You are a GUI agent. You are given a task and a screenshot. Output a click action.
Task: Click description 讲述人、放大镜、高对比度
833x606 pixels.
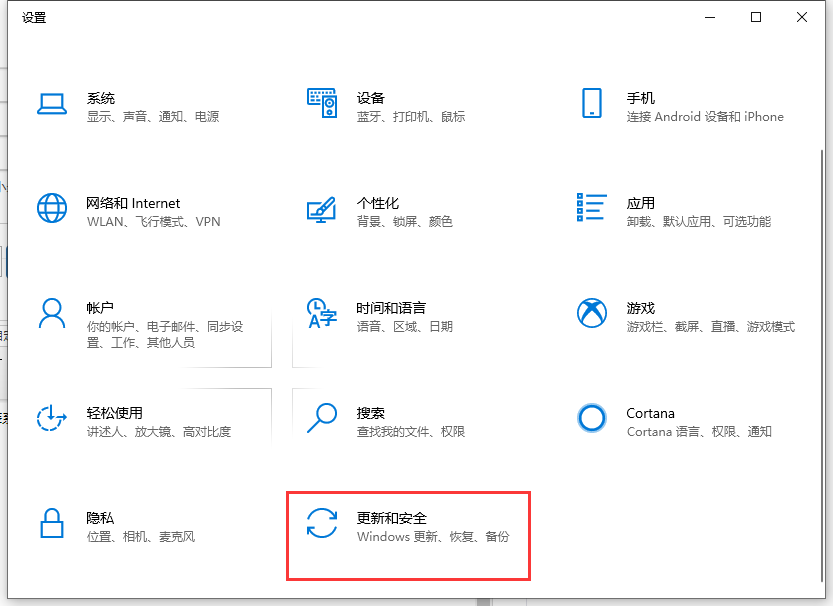pos(159,432)
